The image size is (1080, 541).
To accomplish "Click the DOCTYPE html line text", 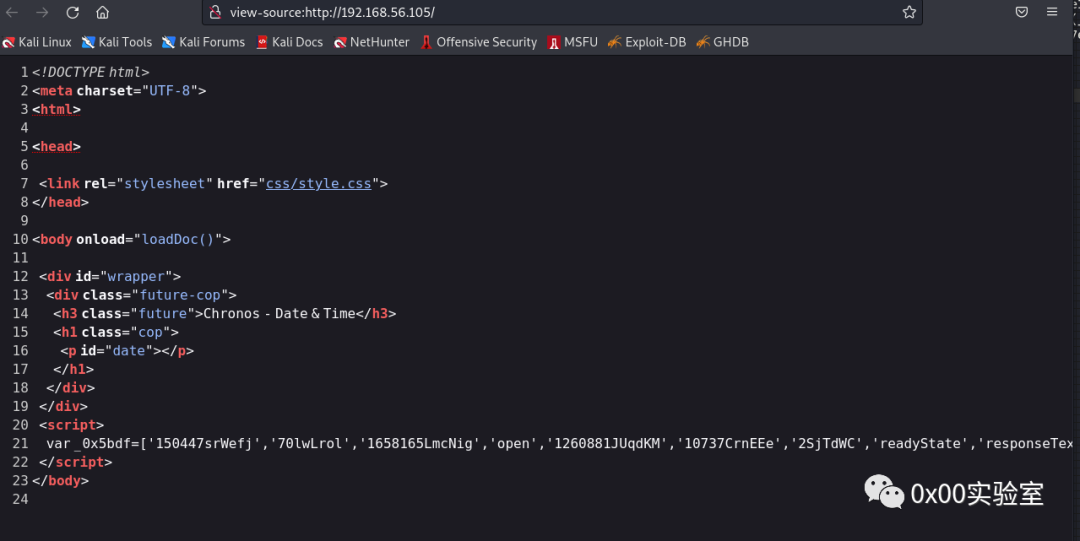I will [x=90, y=72].
